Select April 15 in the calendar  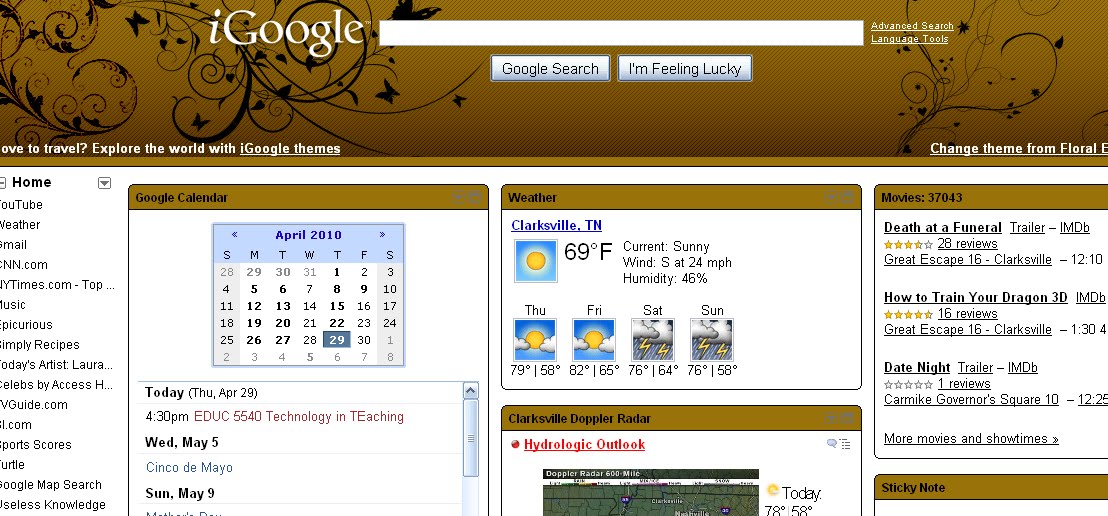[x=337, y=306]
